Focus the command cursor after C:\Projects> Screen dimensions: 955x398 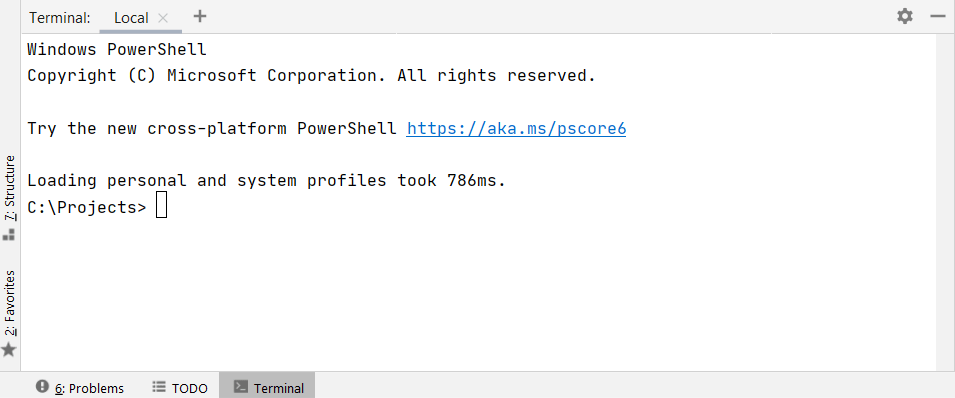click(161, 205)
